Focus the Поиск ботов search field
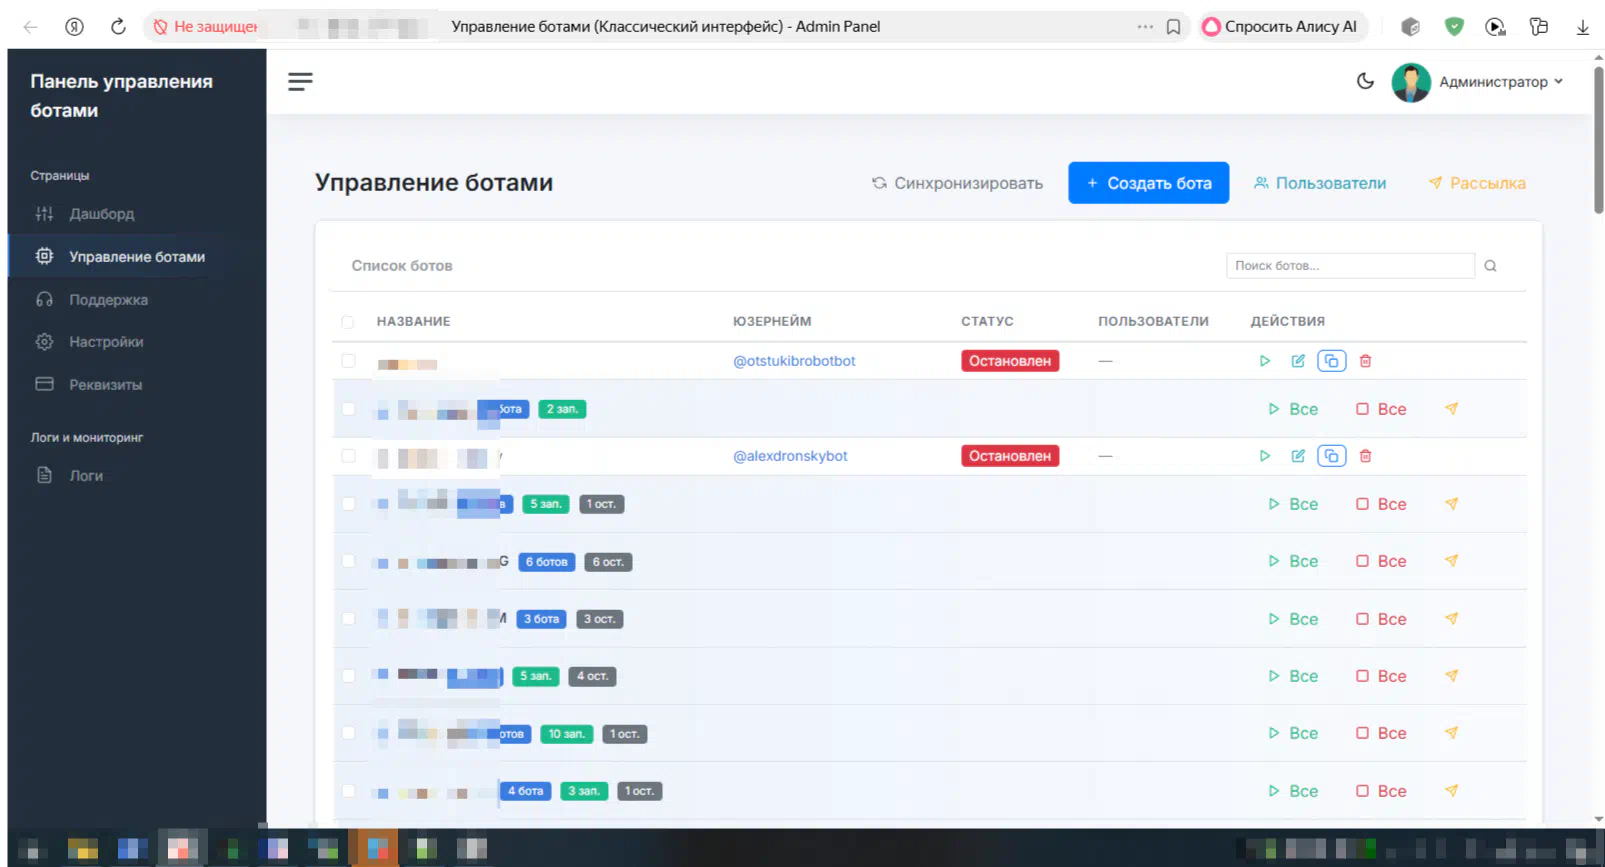This screenshot has width=1605, height=867. (1349, 266)
